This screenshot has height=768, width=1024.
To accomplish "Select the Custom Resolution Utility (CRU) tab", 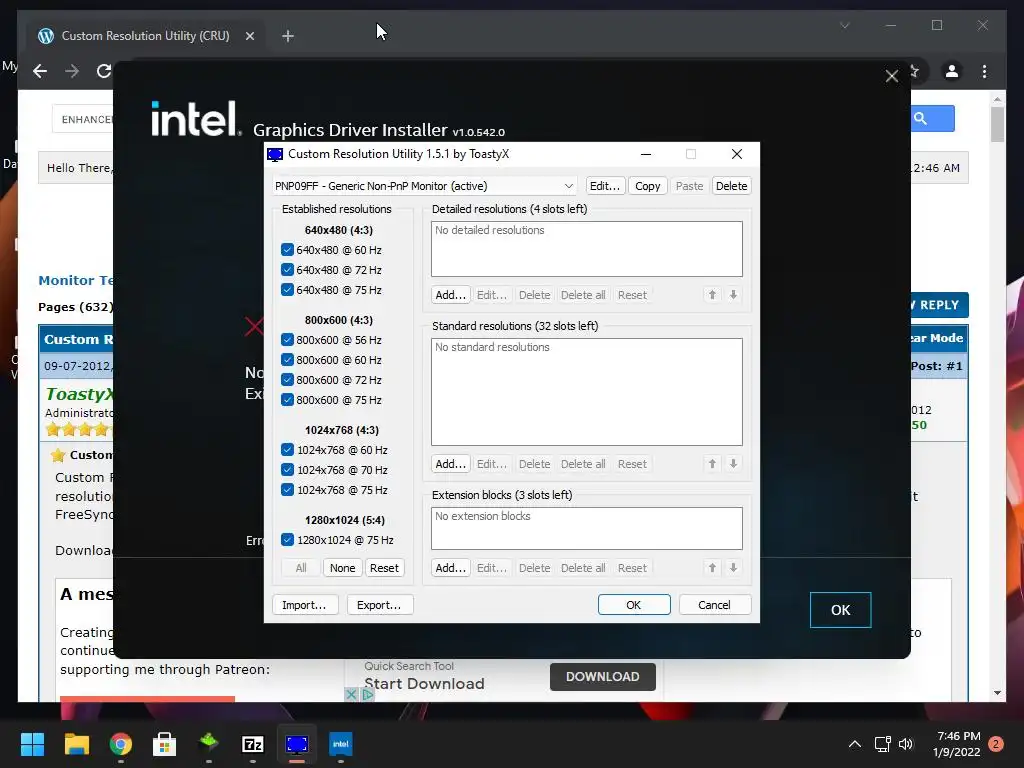I will tap(146, 36).
